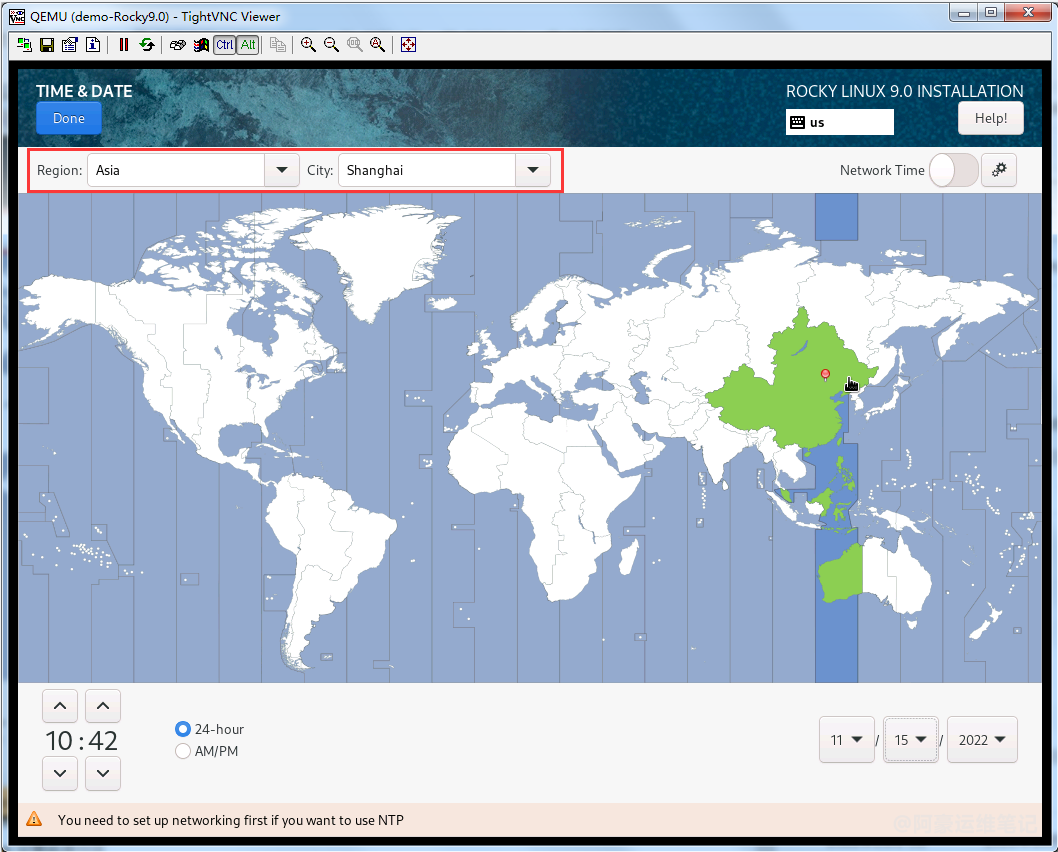Click the full screen toolbar icon

(408, 45)
